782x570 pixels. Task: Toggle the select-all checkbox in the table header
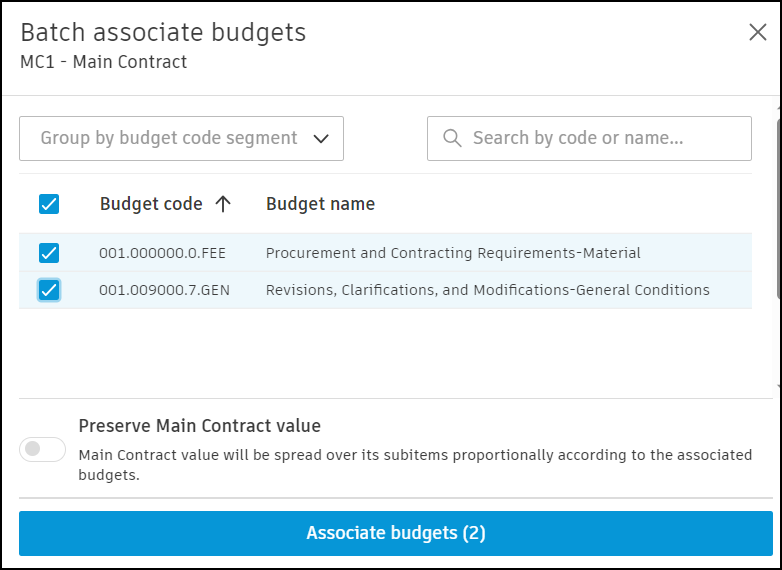pyautogui.click(x=49, y=204)
